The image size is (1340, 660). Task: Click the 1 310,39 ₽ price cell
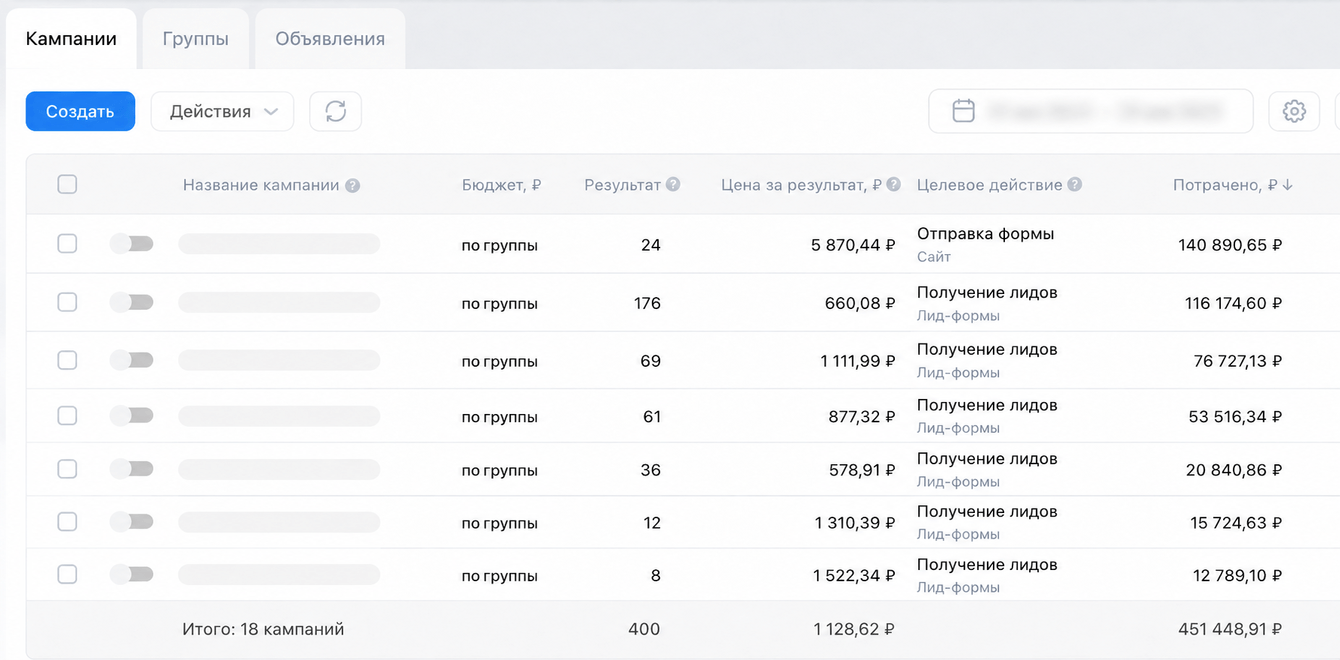(x=855, y=523)
